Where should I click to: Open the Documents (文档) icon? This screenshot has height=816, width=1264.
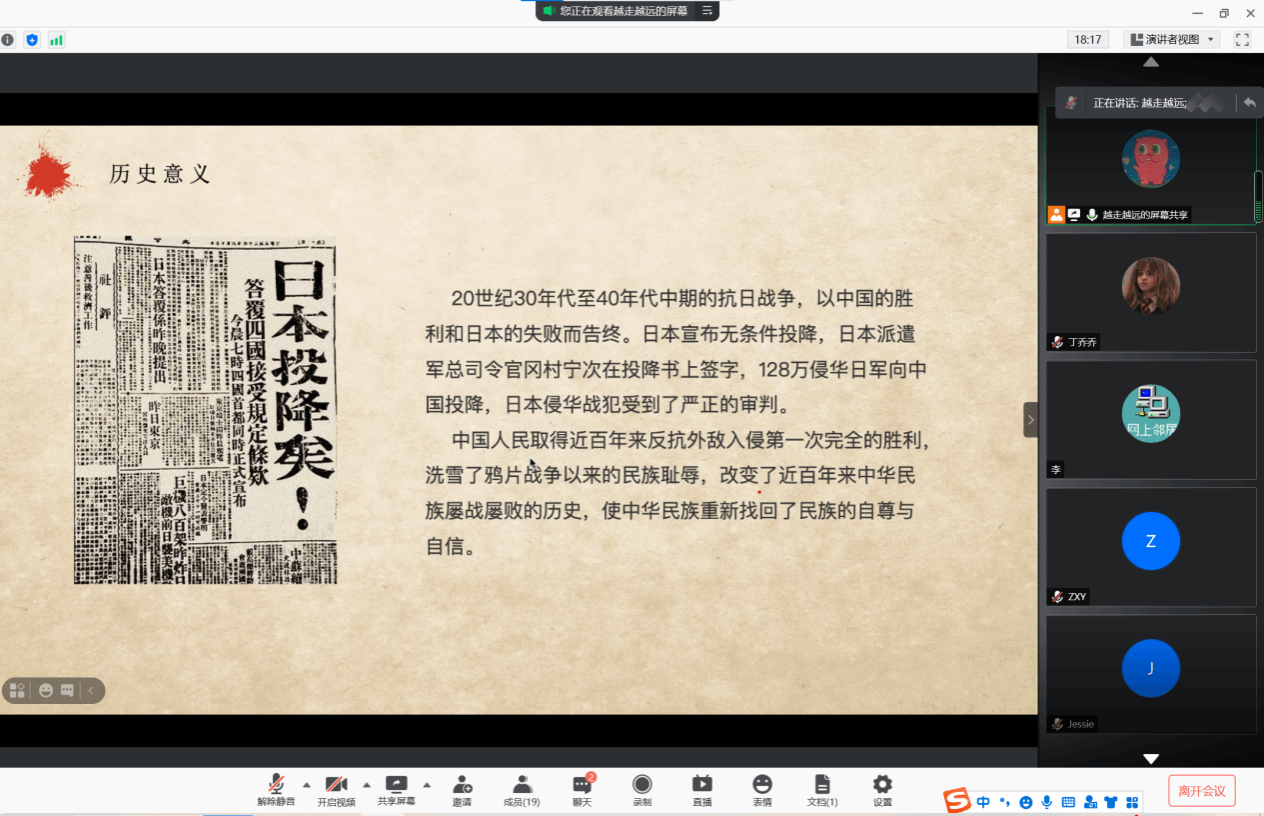[822, 789]
